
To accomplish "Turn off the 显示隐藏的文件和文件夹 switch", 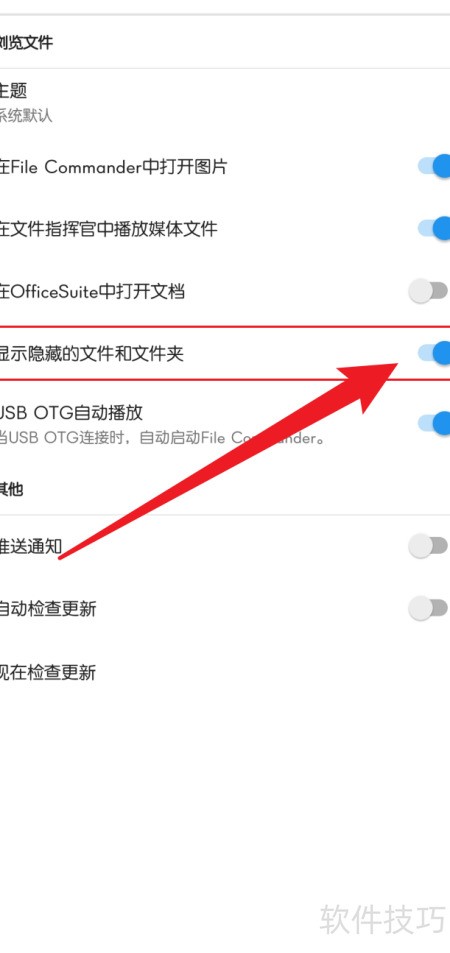I will 434,353.
